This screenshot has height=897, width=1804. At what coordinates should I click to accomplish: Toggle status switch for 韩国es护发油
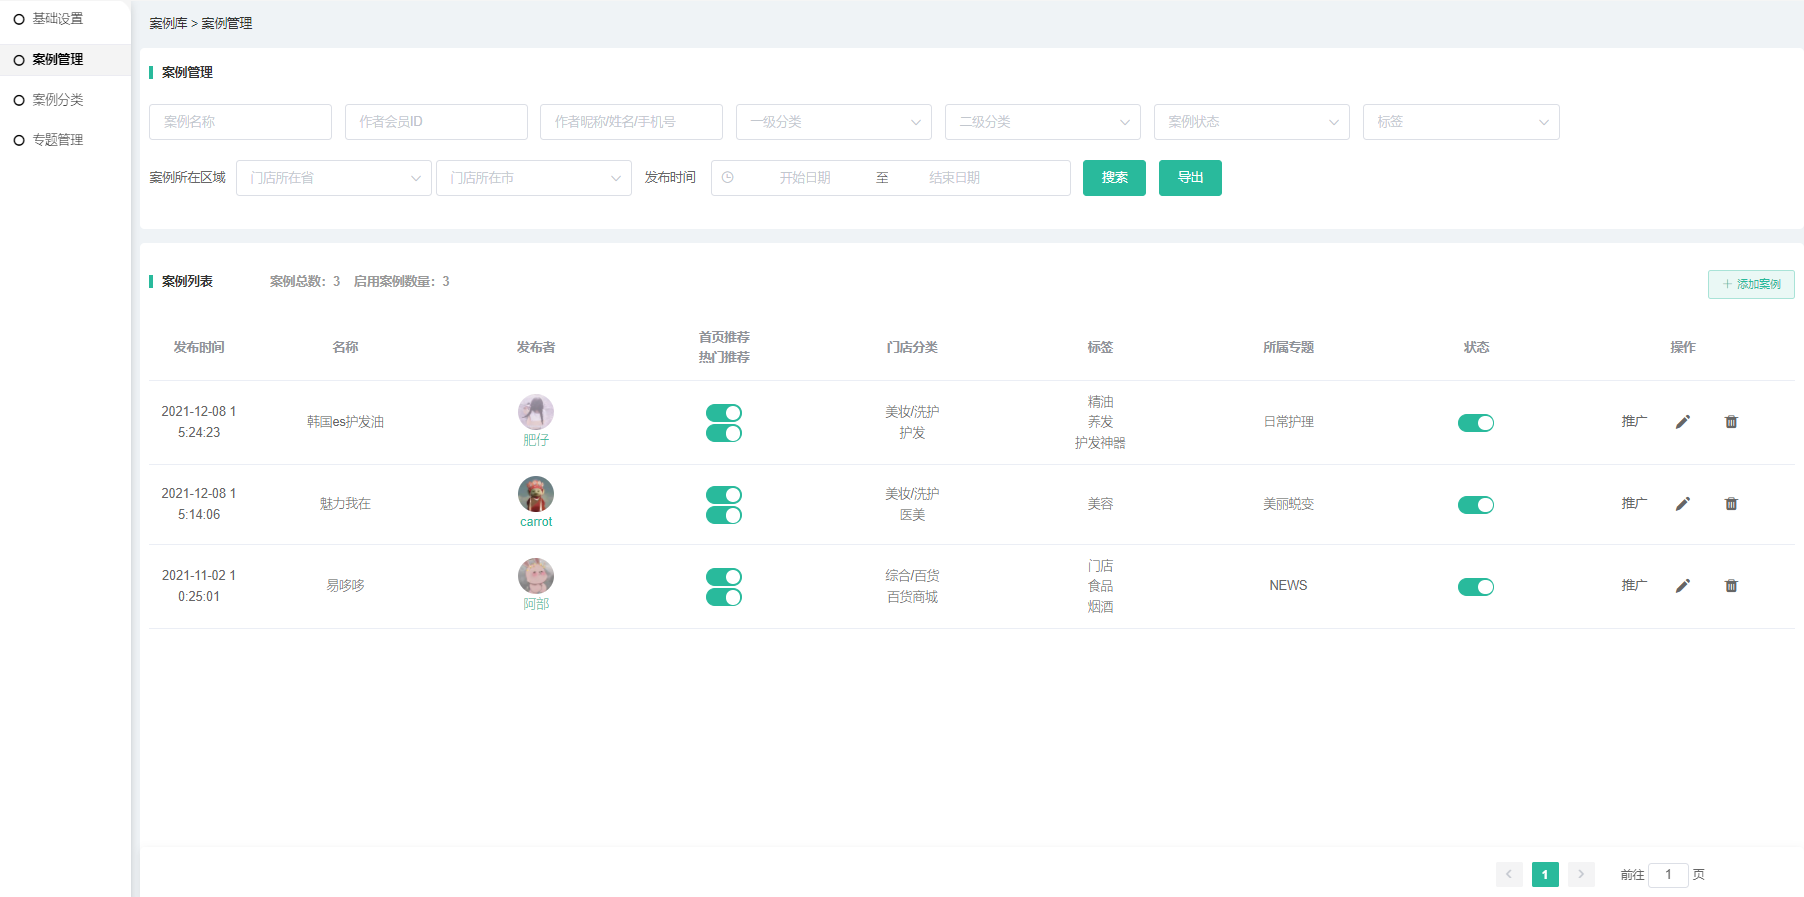pyautogui.click(x=1475, y=423)
